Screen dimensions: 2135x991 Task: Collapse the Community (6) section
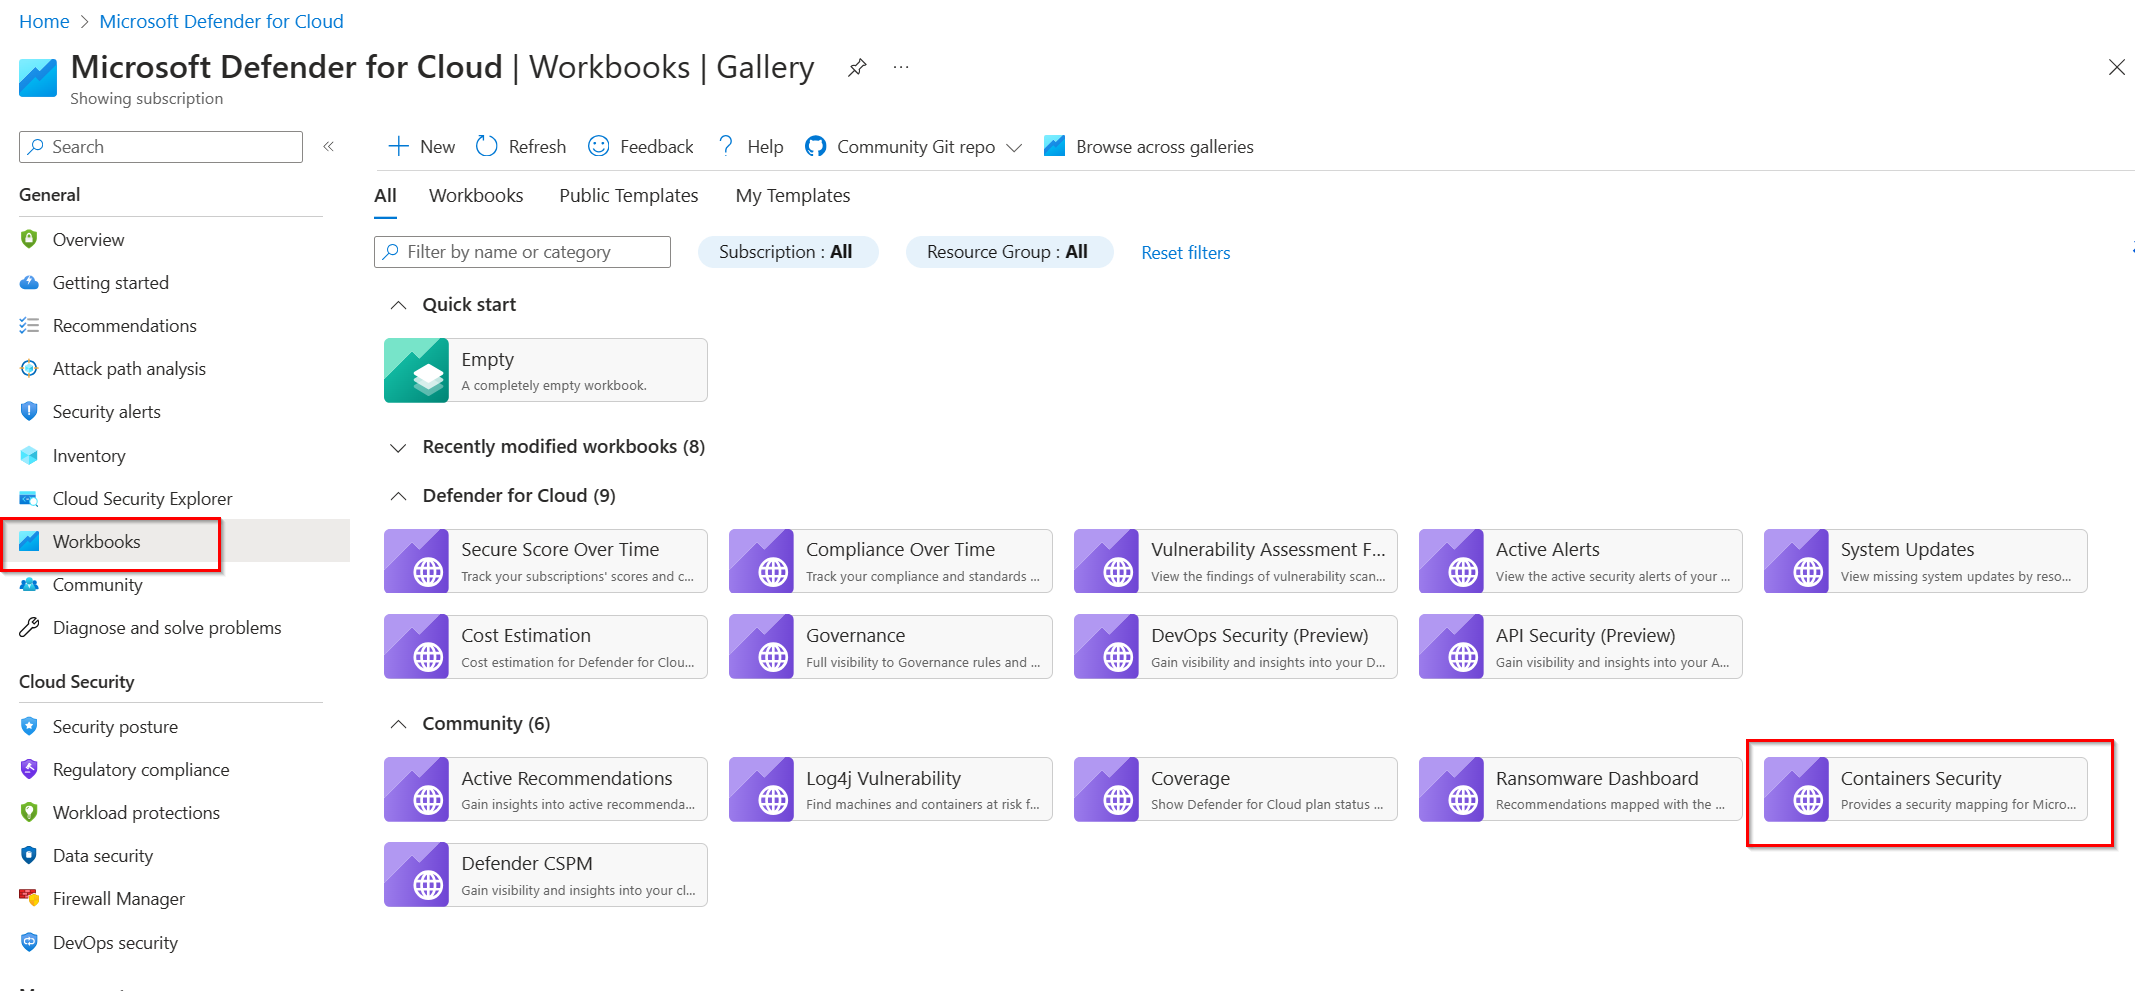click(398, 724)
